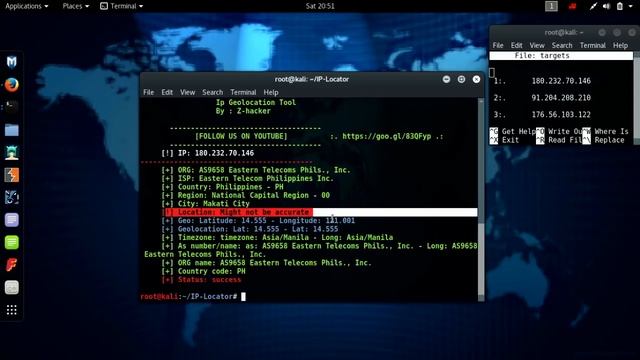Open the Places menu
This screenshot has height=360, width=640.
[x=76, y=6]
